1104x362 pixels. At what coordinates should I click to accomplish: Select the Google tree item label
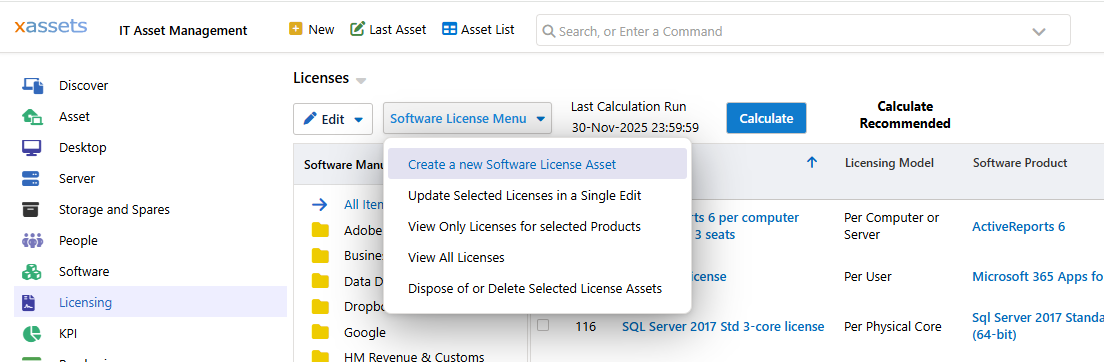point(365,332)
